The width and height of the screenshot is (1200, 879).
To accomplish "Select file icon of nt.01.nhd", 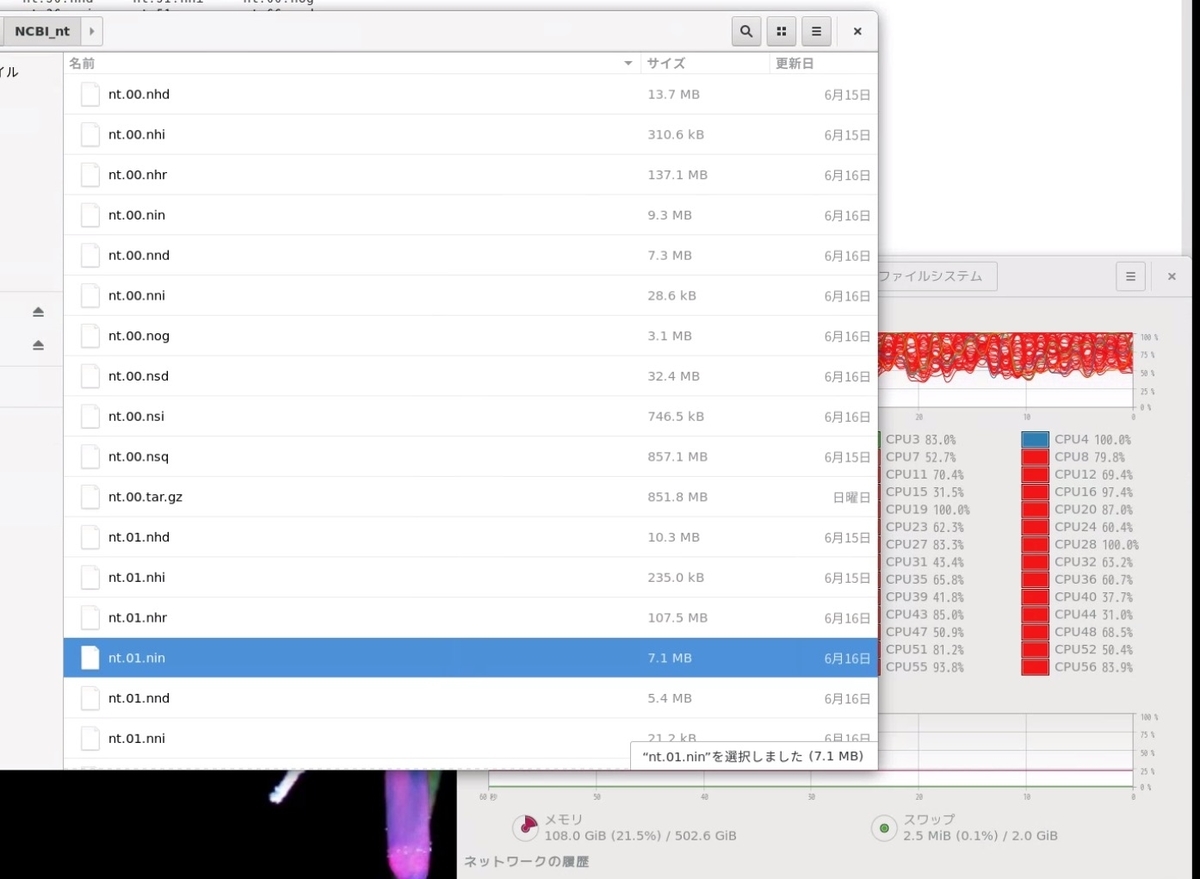I will click(x=90, y=537).
